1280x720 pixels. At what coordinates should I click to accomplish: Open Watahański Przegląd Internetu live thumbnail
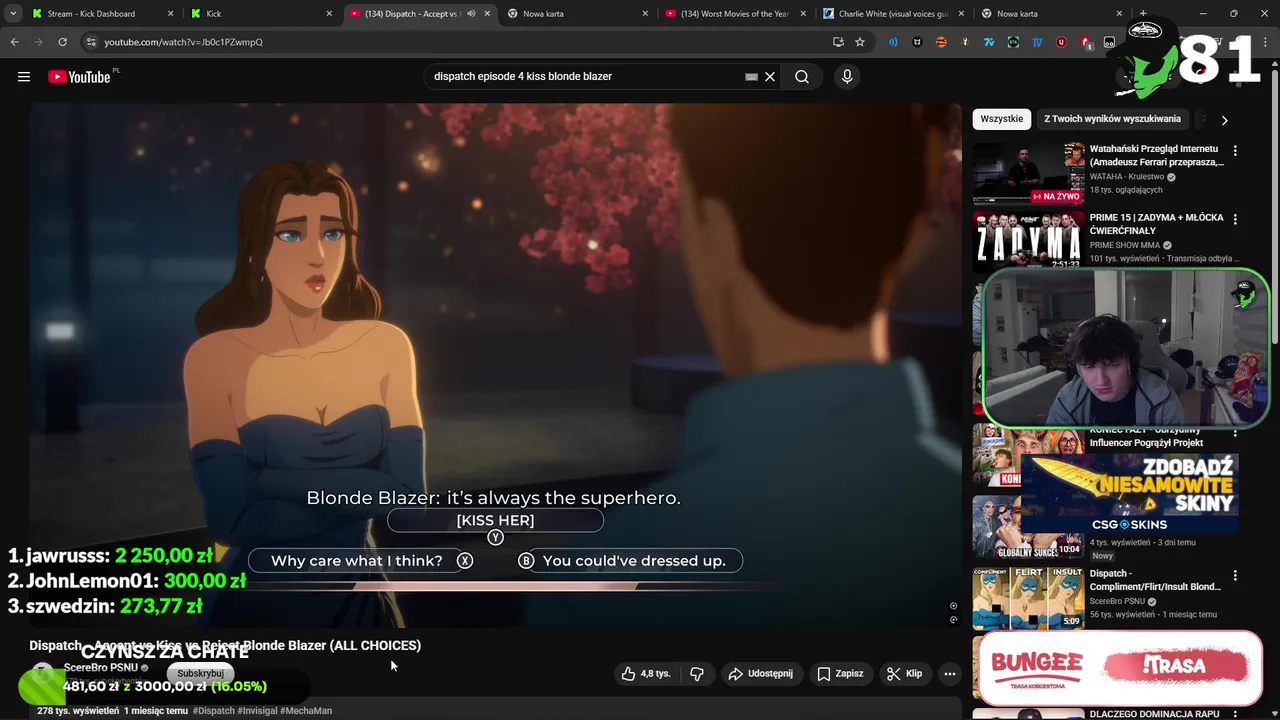coord(1028,173)
